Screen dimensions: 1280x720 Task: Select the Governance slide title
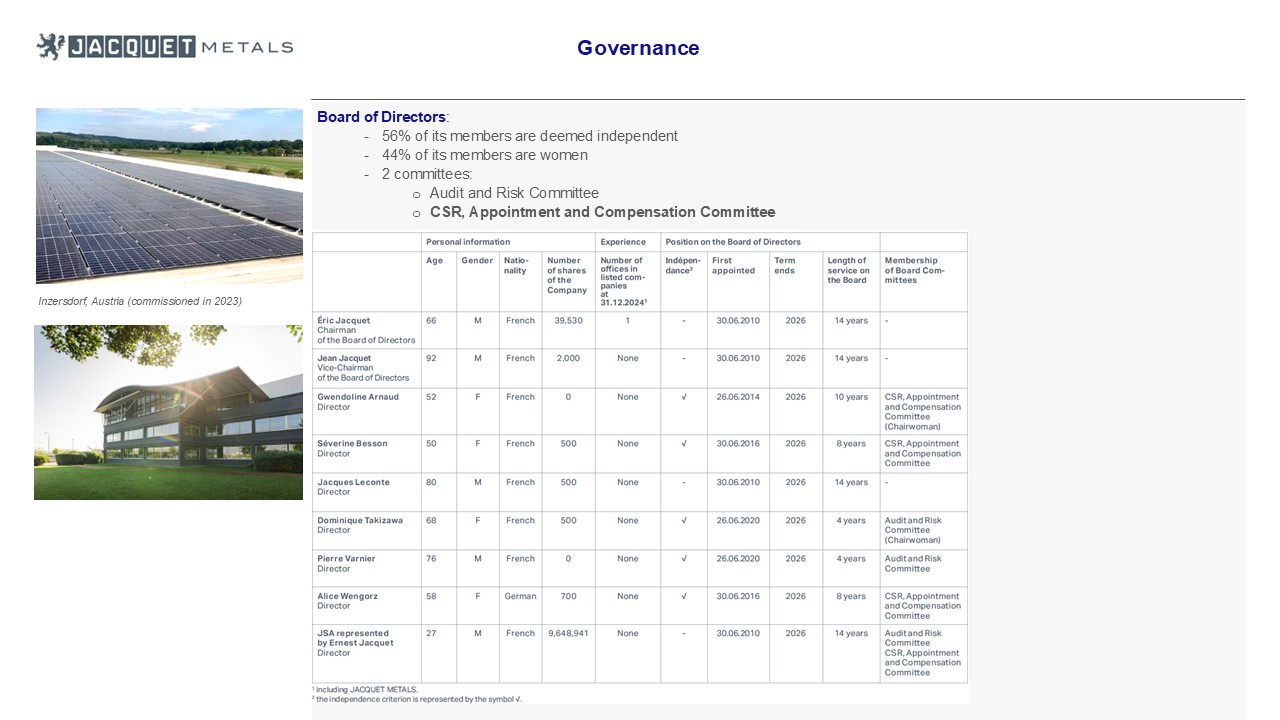[638, 48]
